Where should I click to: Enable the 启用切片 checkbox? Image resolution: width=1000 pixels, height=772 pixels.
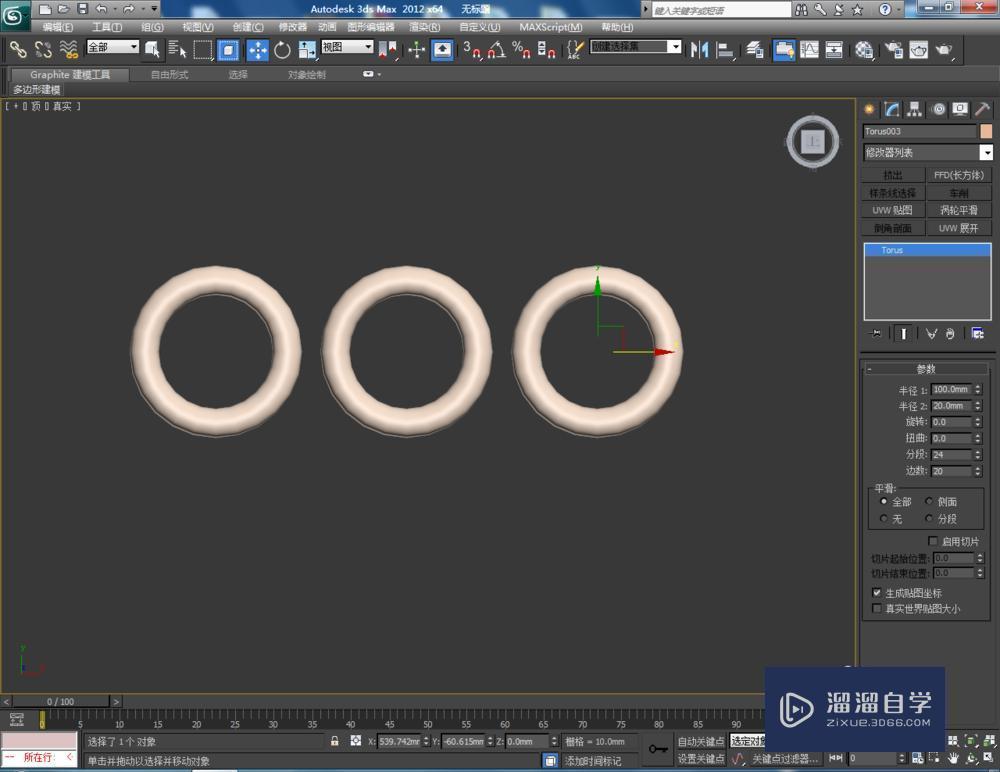(x=933, y=541)
